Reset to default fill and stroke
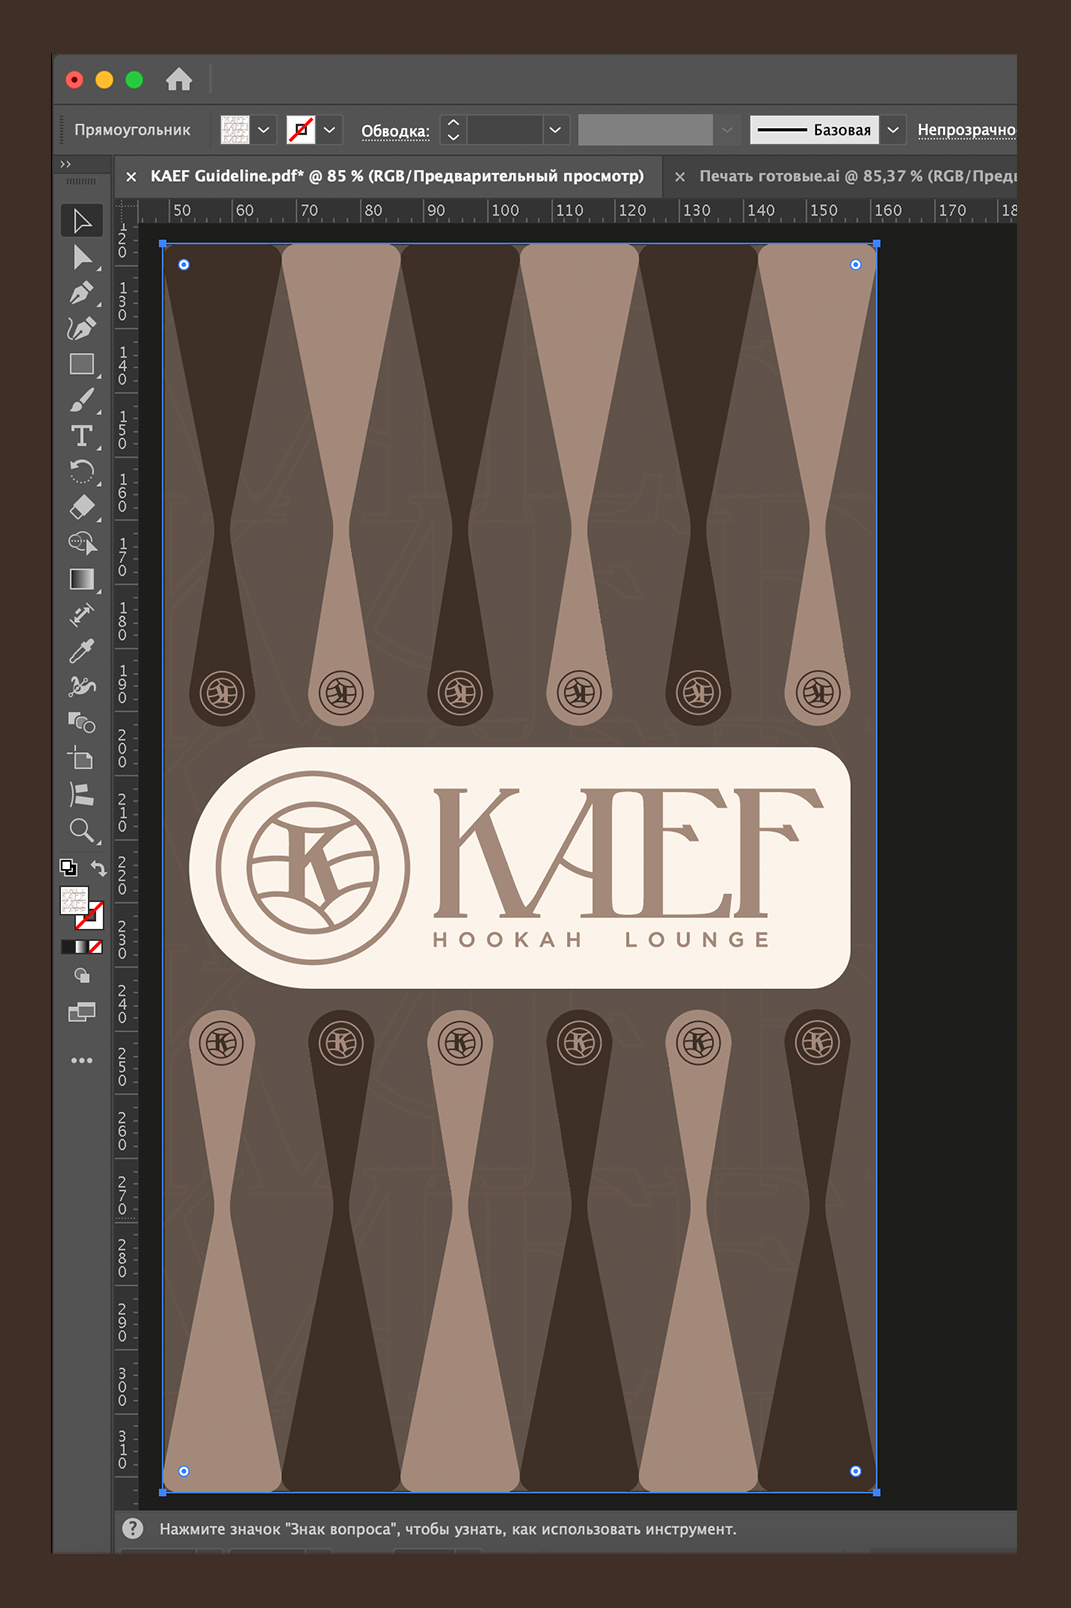Screen dimensions: 1071x1608 [x=68, y=867]
